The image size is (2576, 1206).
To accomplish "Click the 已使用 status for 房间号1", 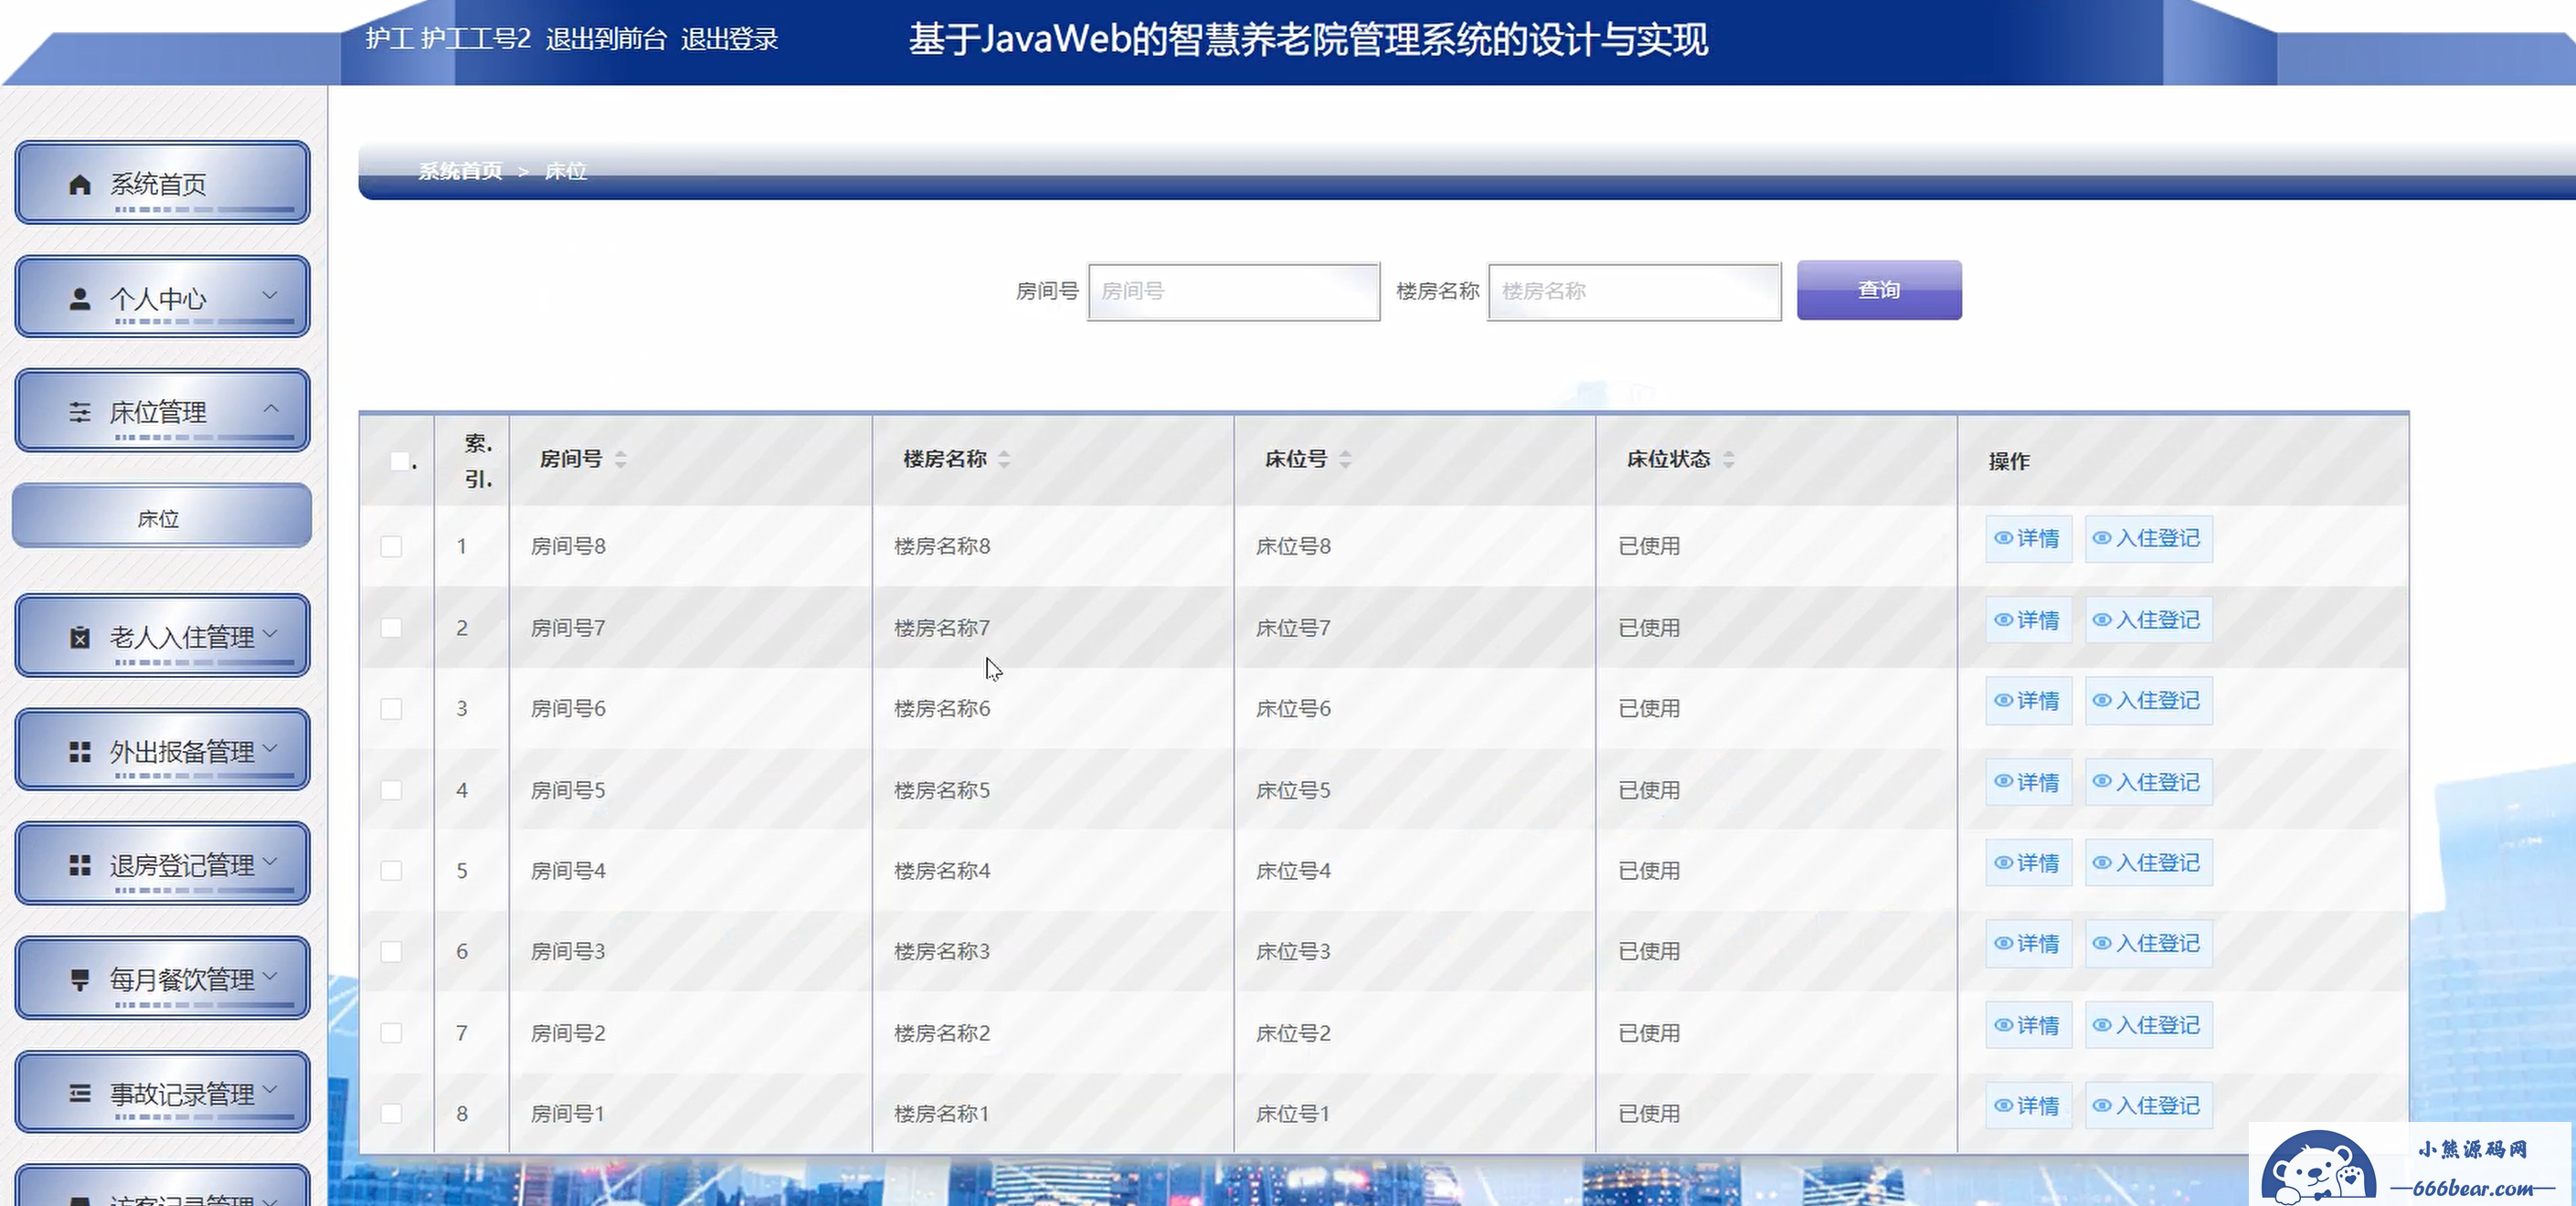I will click(1649, 1113).
